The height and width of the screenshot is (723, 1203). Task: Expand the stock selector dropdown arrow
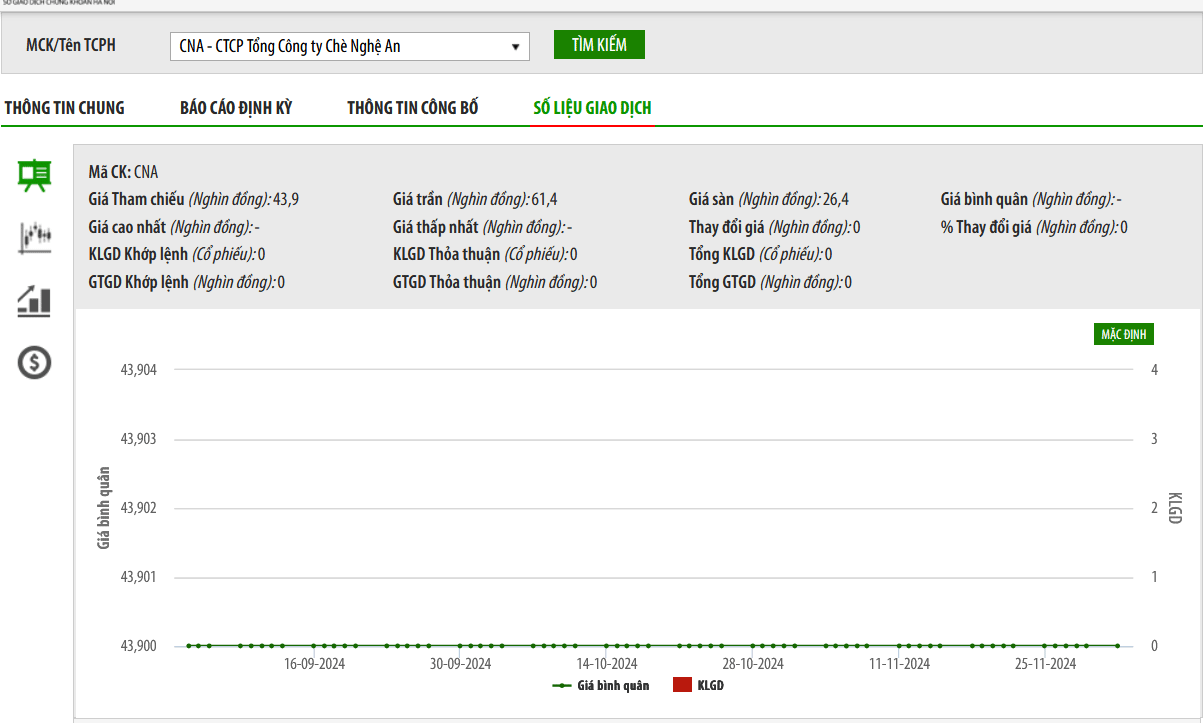click(515, 46)
